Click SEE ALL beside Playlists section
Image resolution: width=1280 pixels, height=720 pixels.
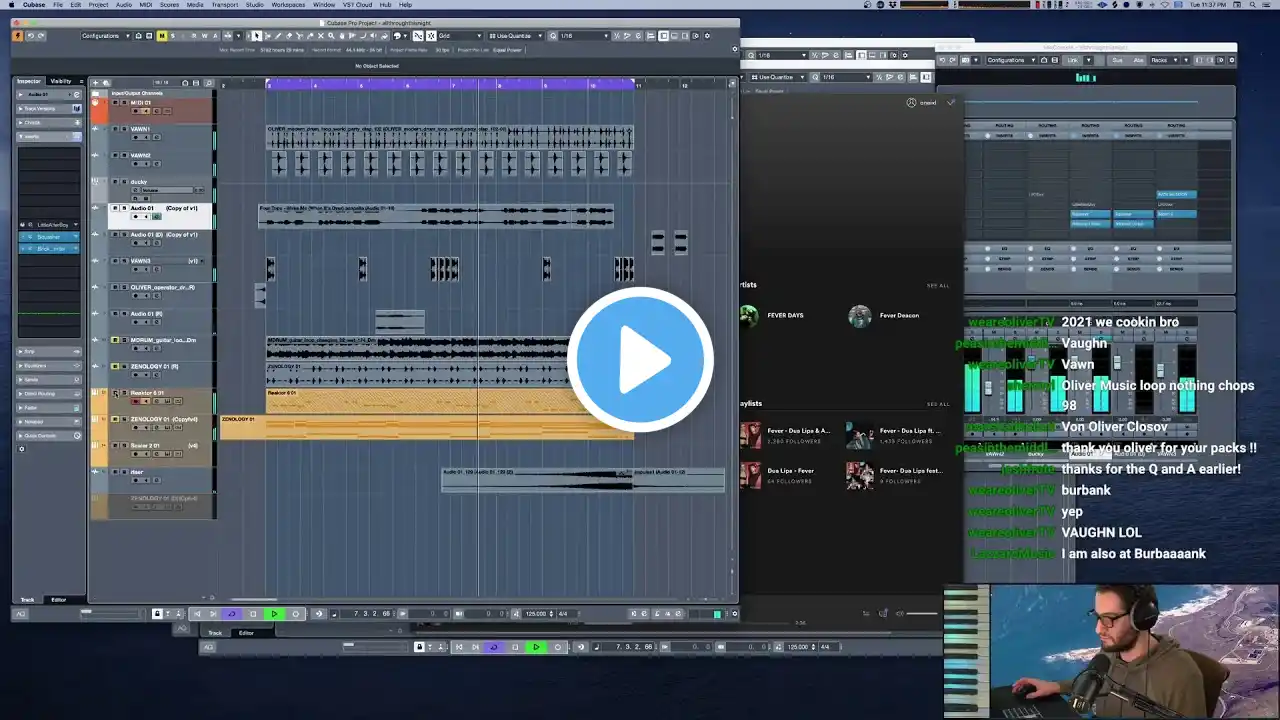938,404
